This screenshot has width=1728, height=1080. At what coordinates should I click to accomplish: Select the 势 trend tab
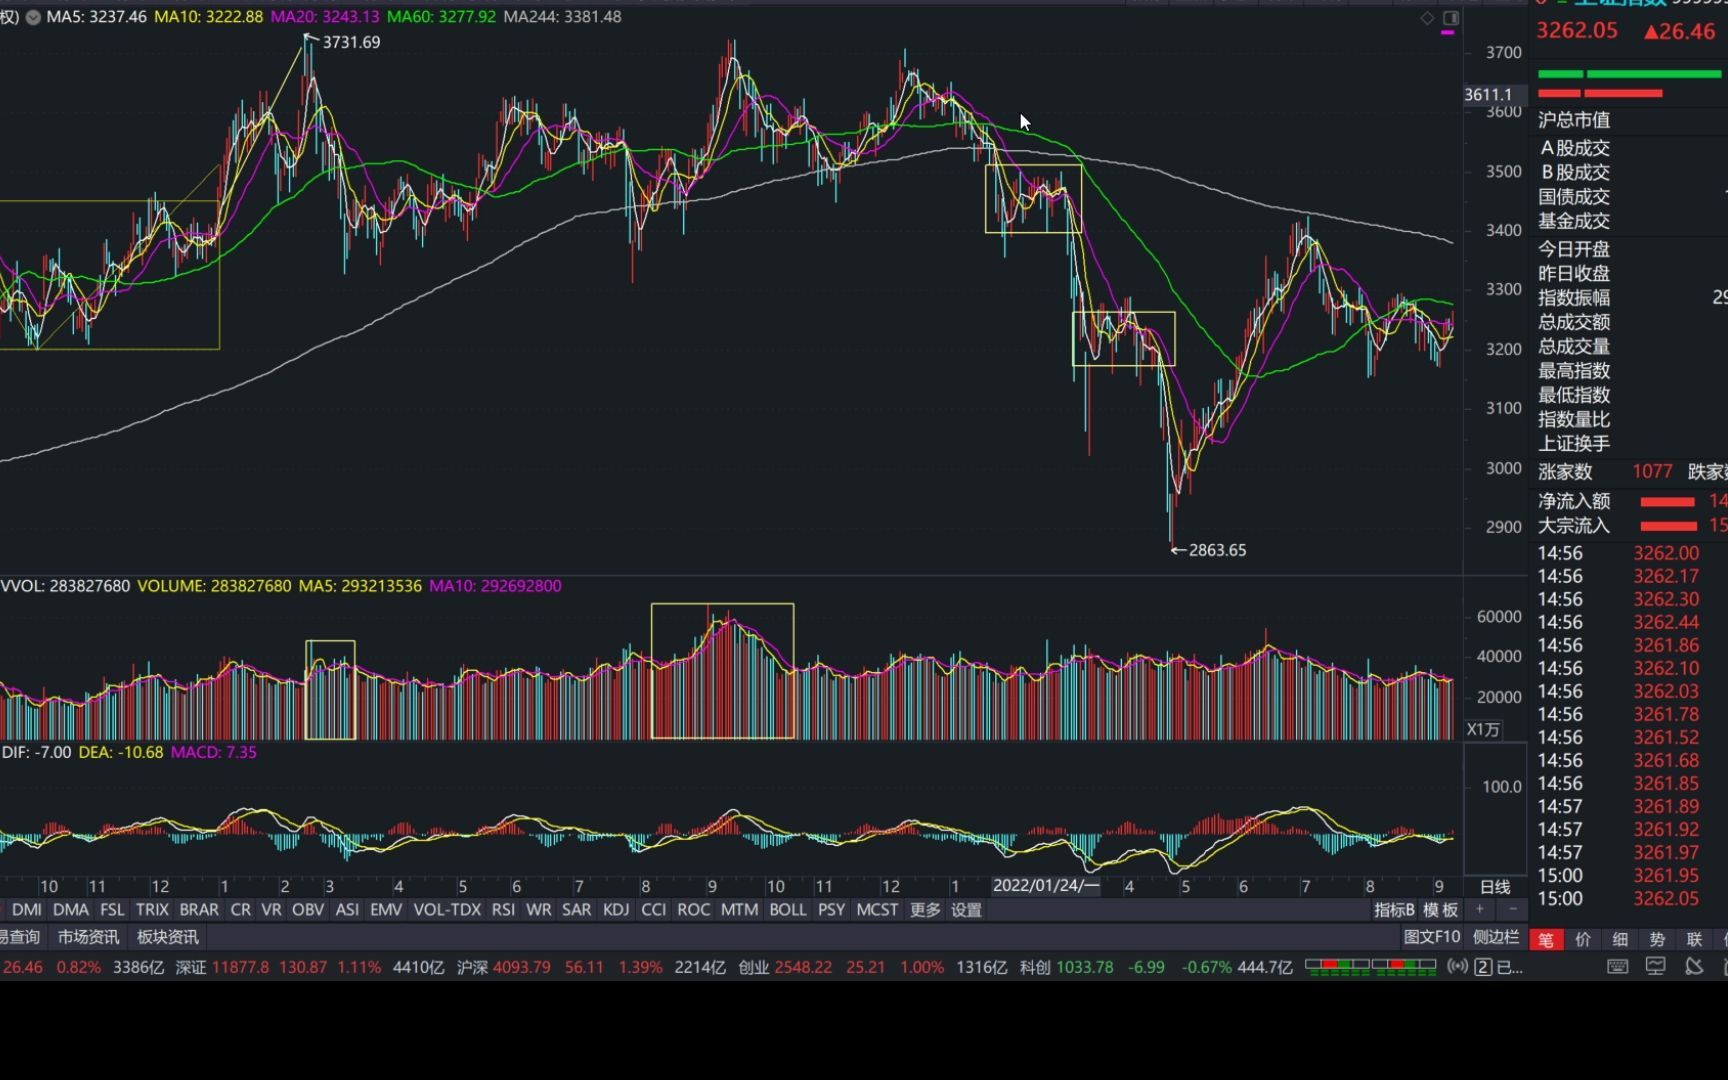tap(1657, 939)
